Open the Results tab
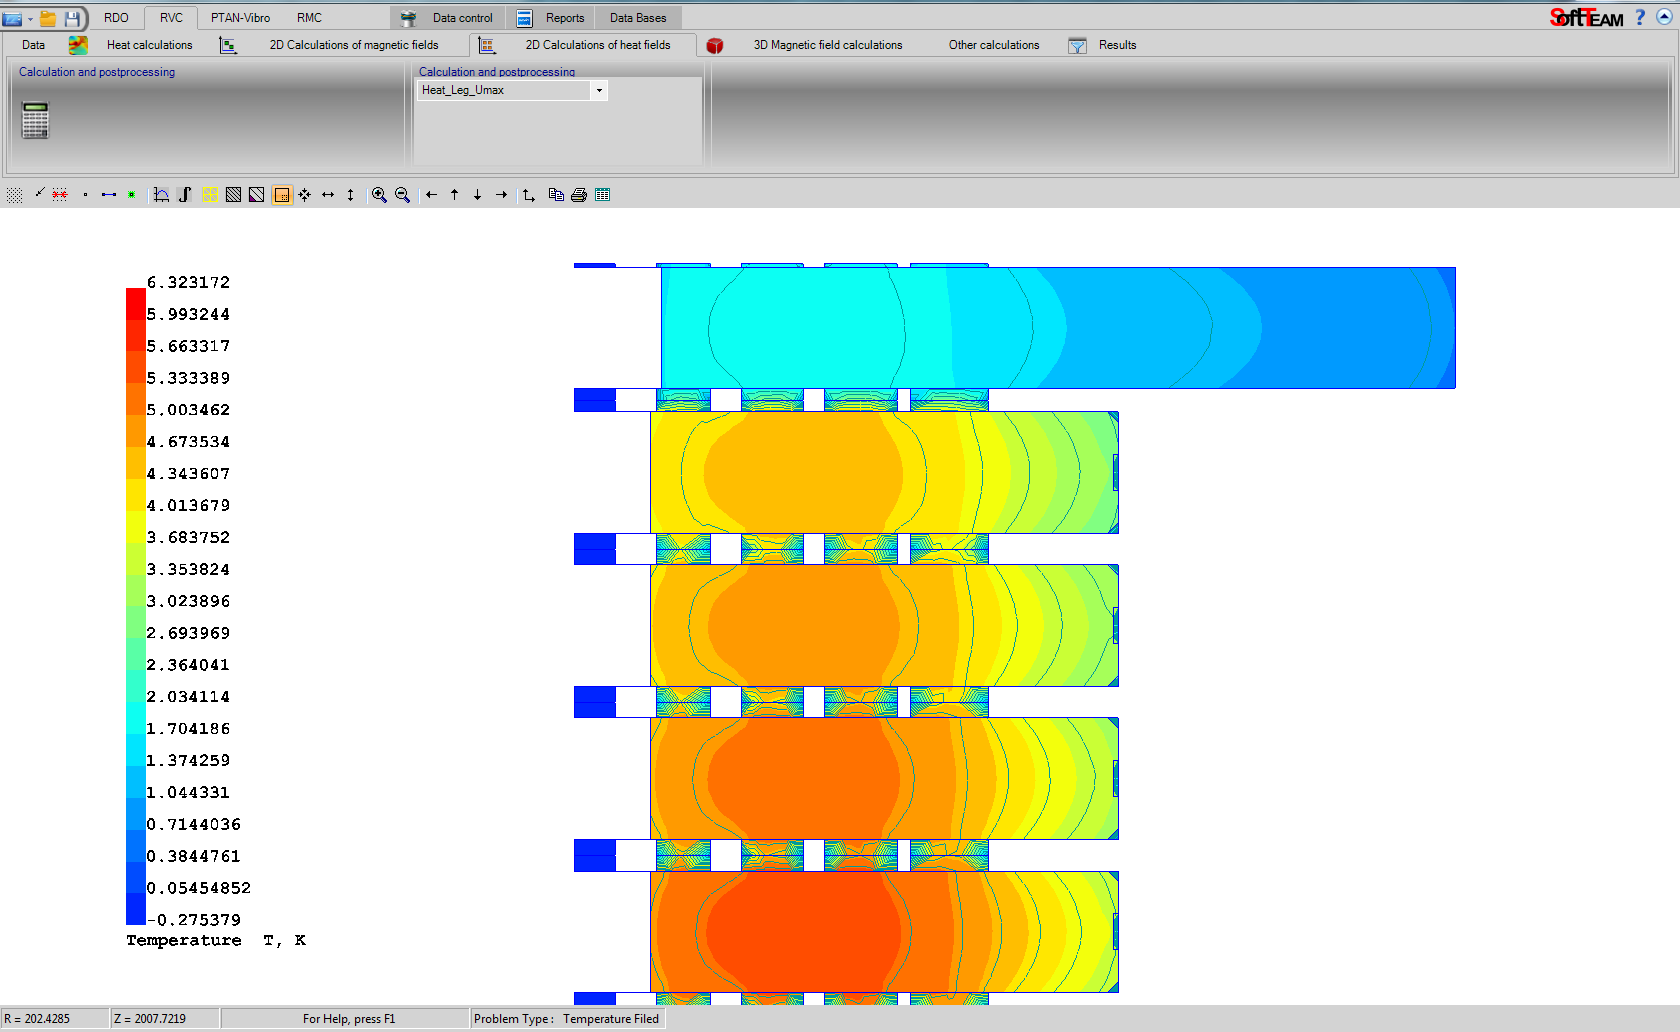 click(x=1117, y=45)
